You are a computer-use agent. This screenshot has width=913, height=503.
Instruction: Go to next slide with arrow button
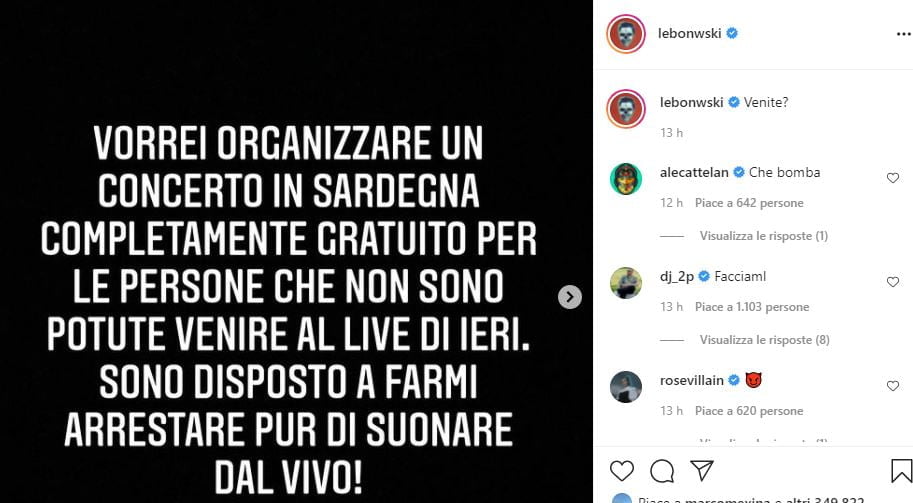pyautogui.click(x=569, y=297)
